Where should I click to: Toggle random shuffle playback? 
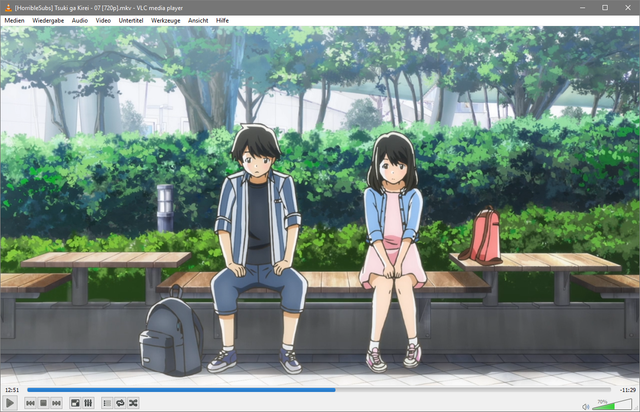pos(133,403)
